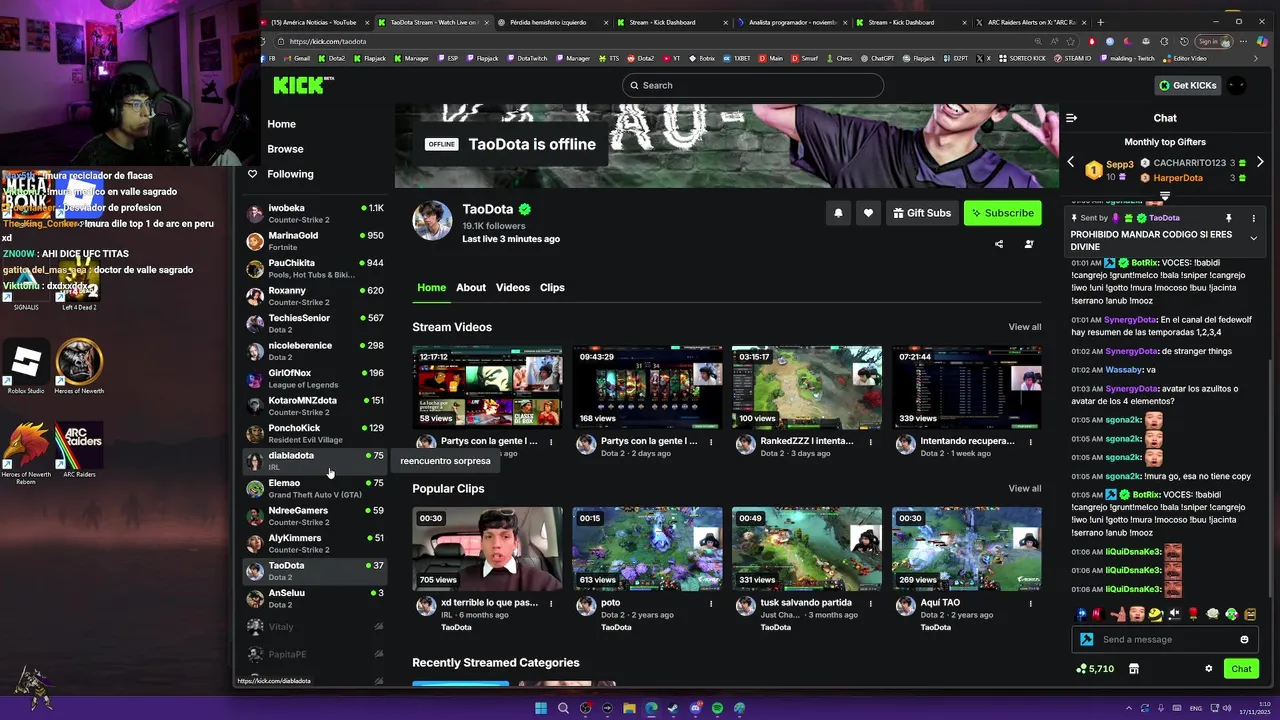Show previous top gifters with the left arrow
The width and height of the screenshot is (1280, 720).
tap(1070, 162)
